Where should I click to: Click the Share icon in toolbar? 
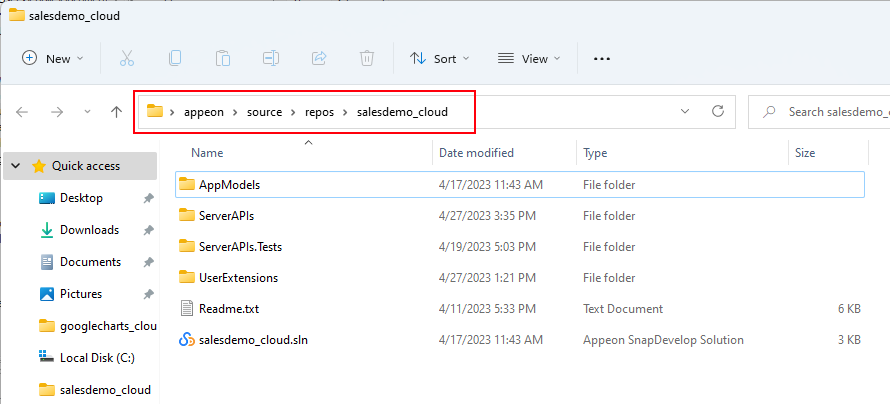(319, 58)
